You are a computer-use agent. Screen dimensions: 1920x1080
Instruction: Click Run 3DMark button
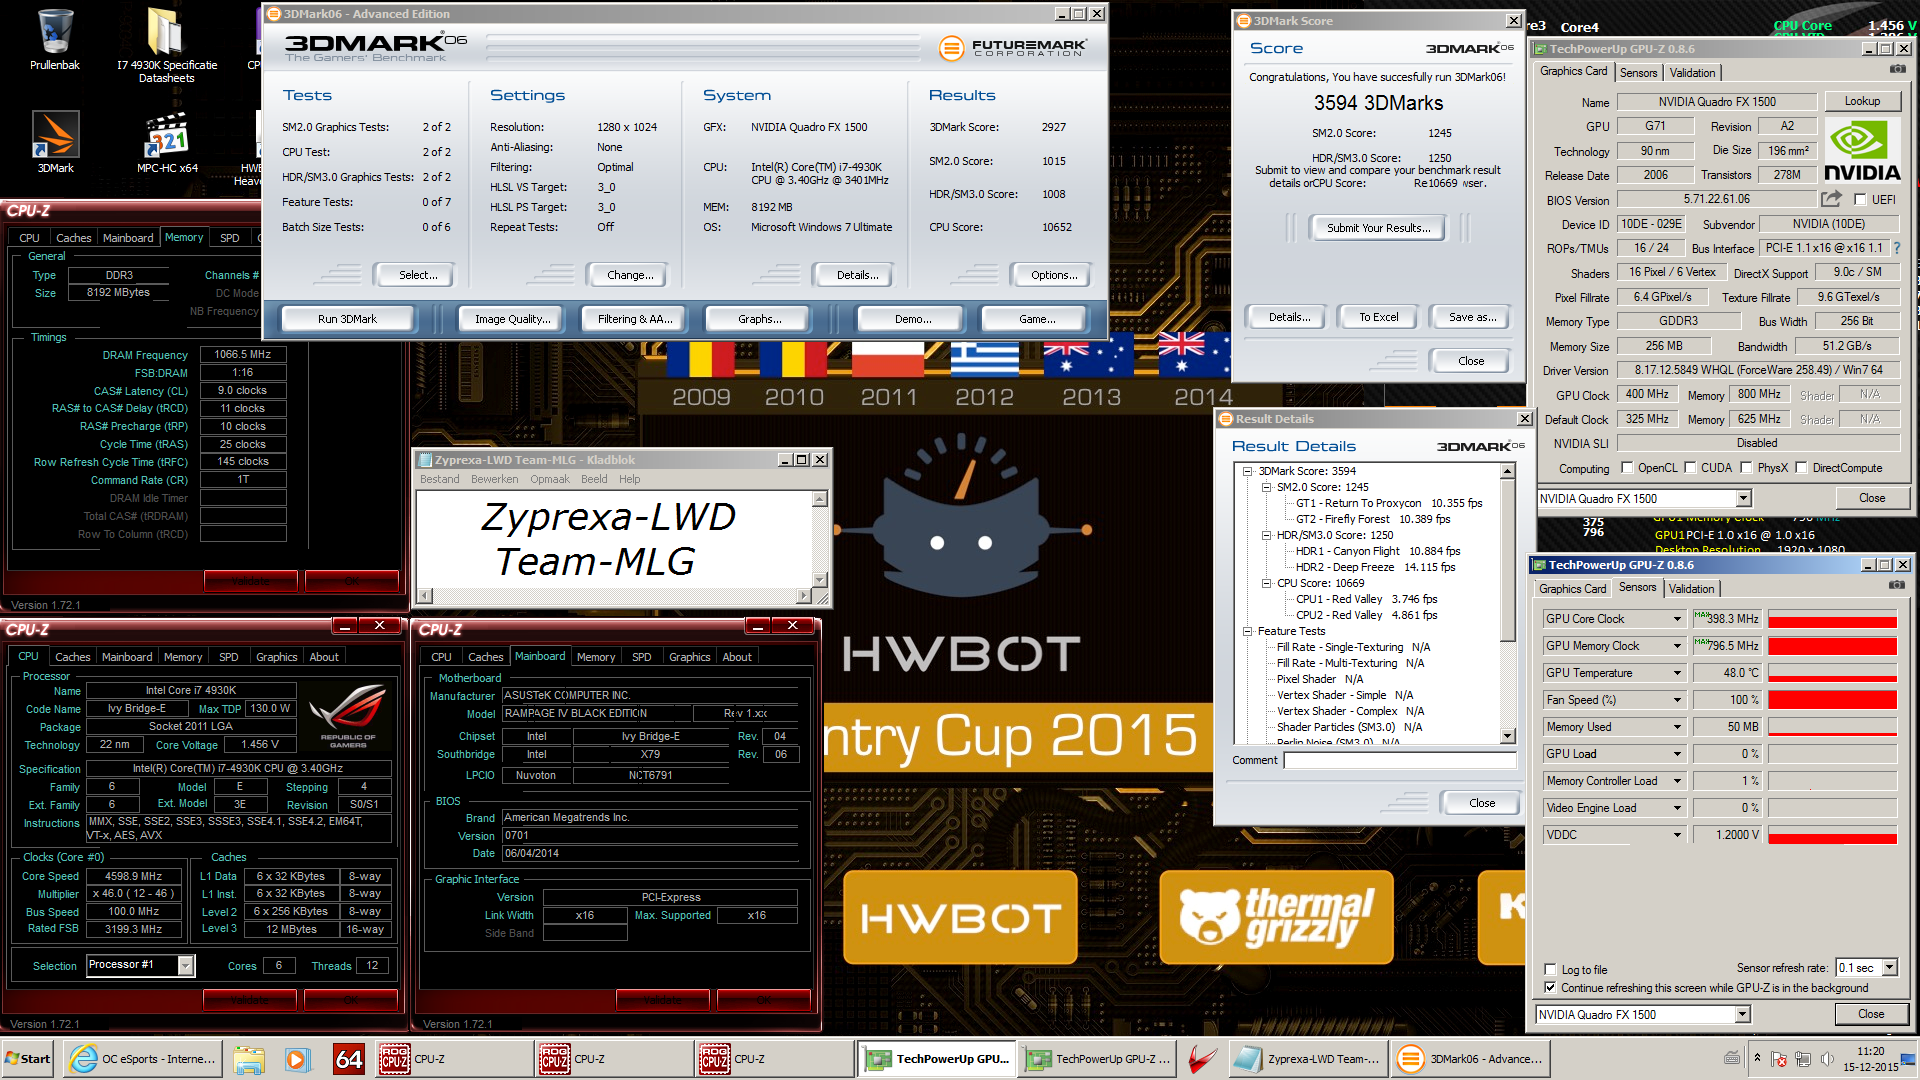[347, 319]
